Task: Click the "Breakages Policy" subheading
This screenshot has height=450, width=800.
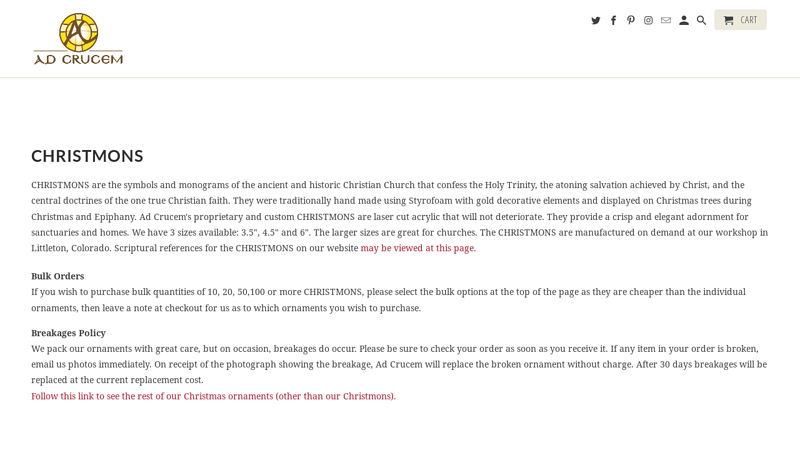Action: point(68,333)
